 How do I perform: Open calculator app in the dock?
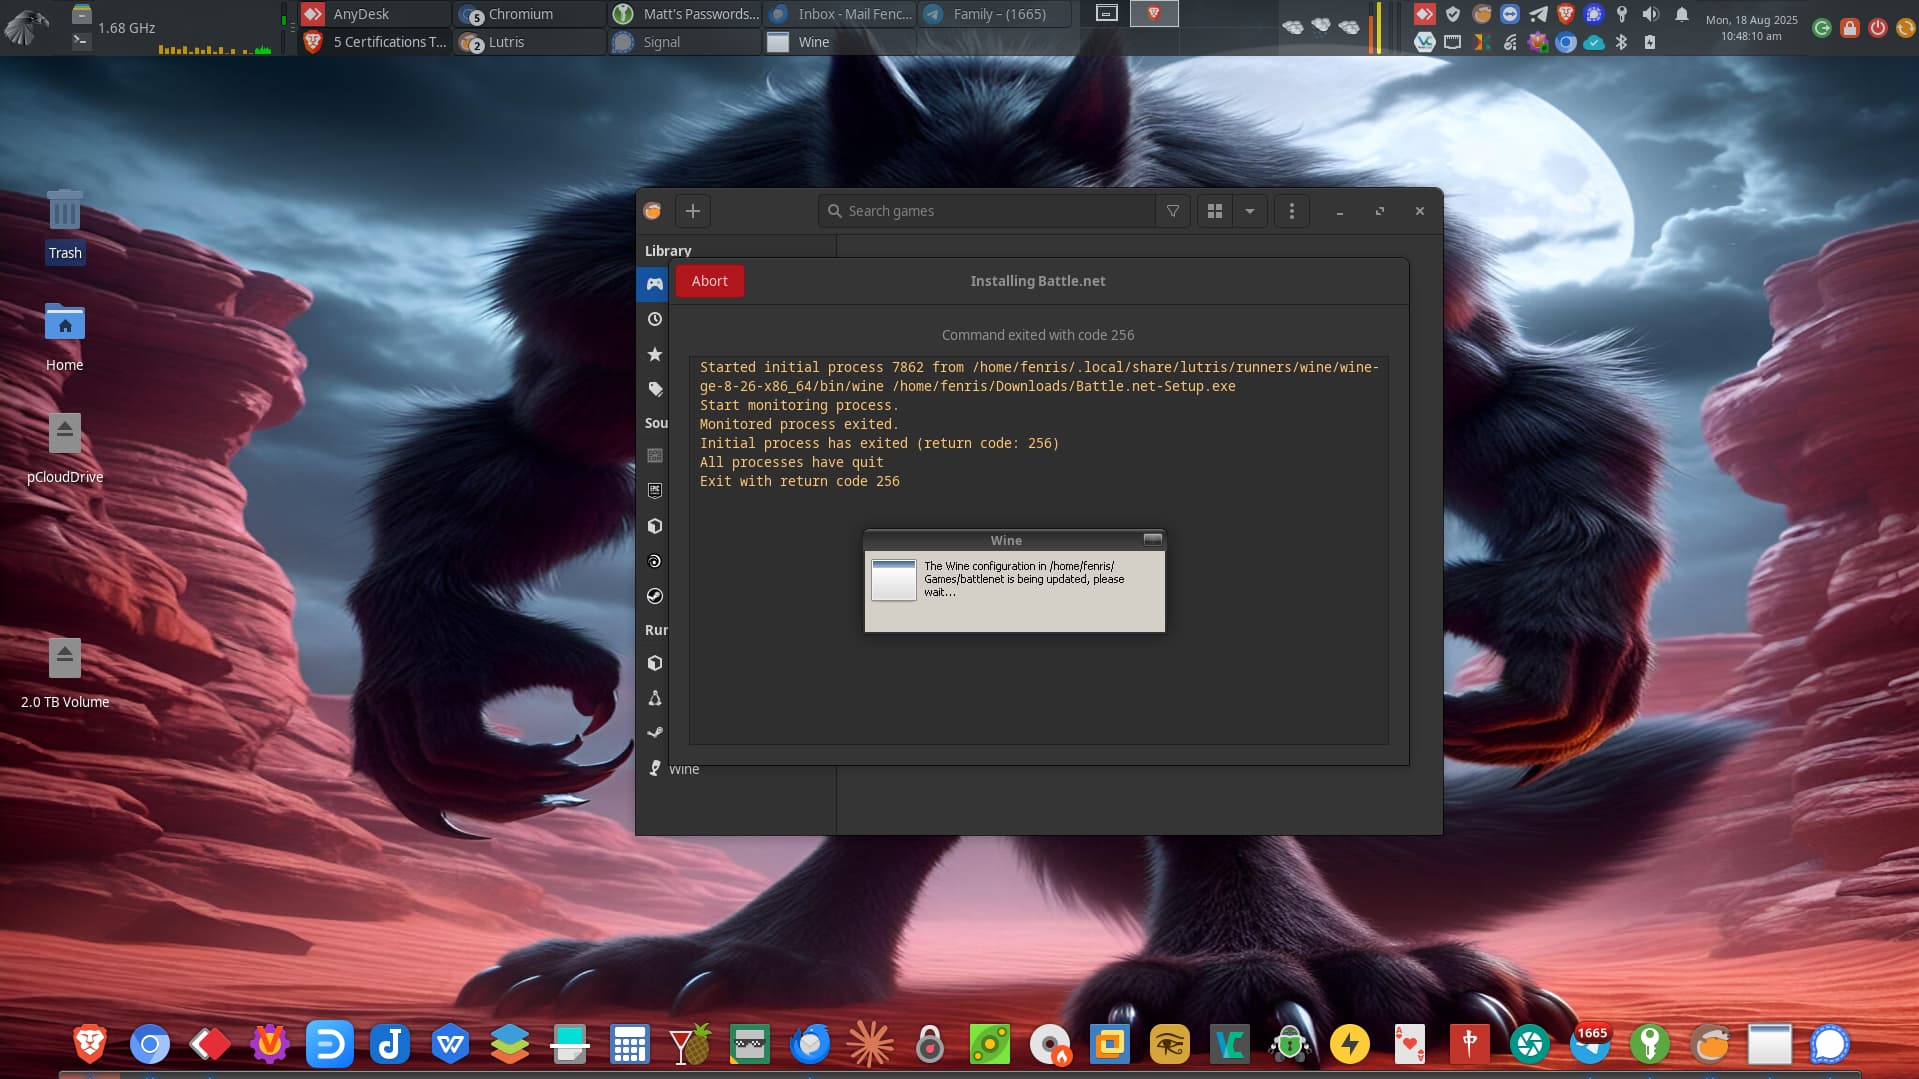click(630, 1045)
